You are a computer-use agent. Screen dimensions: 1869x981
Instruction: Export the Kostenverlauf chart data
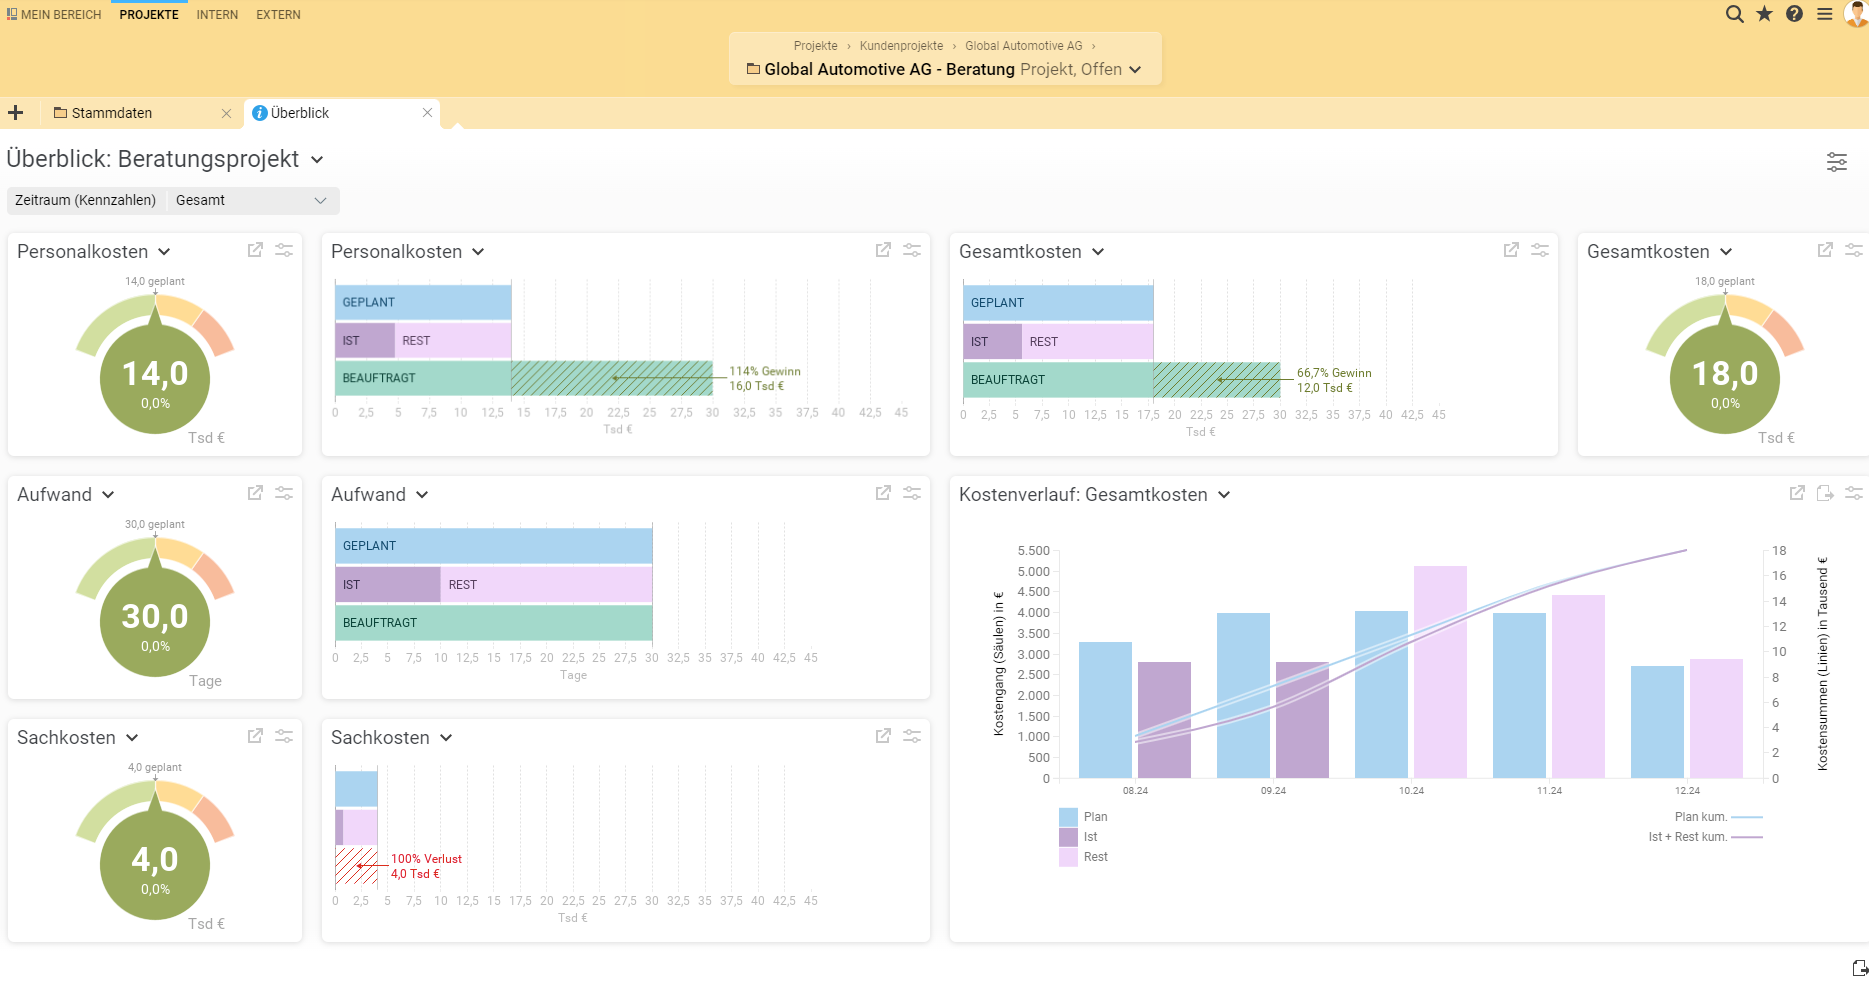(1826, 493)
